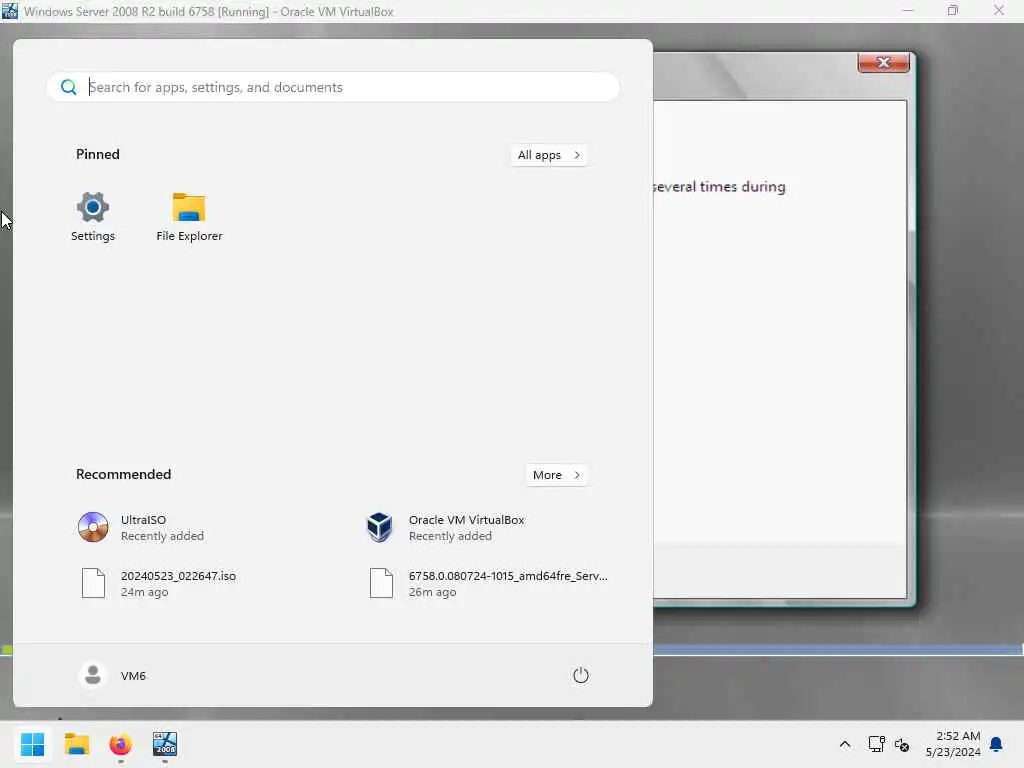Viewport: 1024px width, 768px height.
Task: Click the Windows Start button
Action: pos(33,744)
